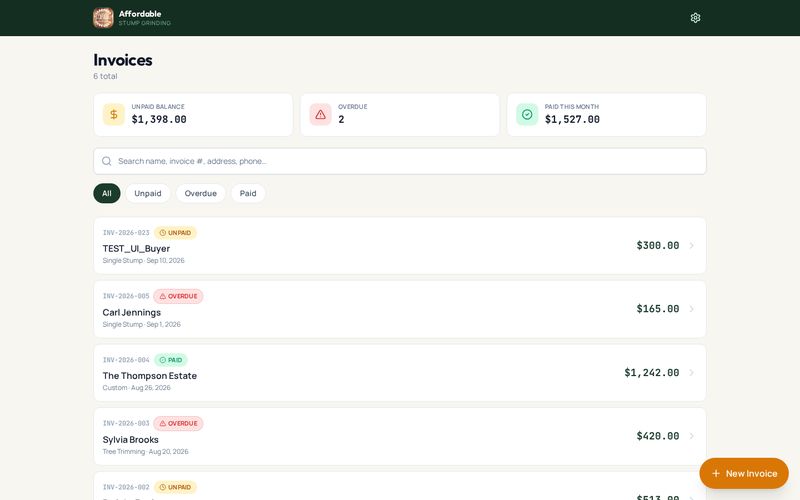Open settings via the gear icon
Image resolution: width=800 pixels, height=500 pixels.
coord(695,18)
